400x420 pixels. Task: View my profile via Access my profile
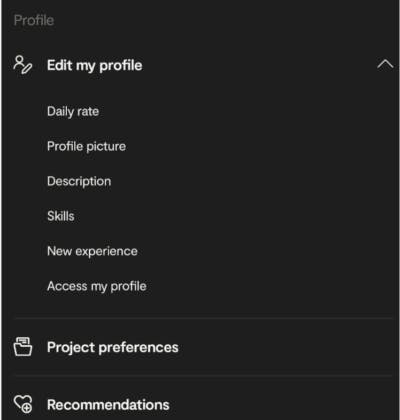click(x=97, y=286)
